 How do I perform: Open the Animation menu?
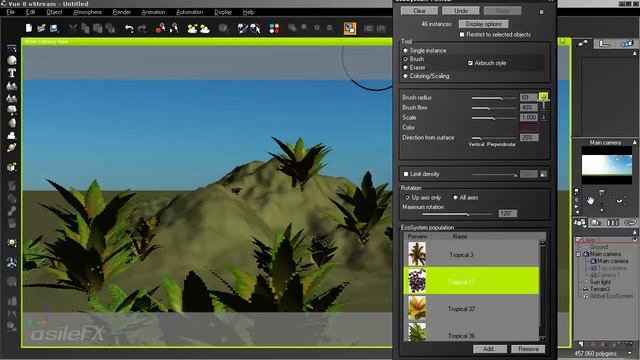pyautogui.click(x=153, y=12)
